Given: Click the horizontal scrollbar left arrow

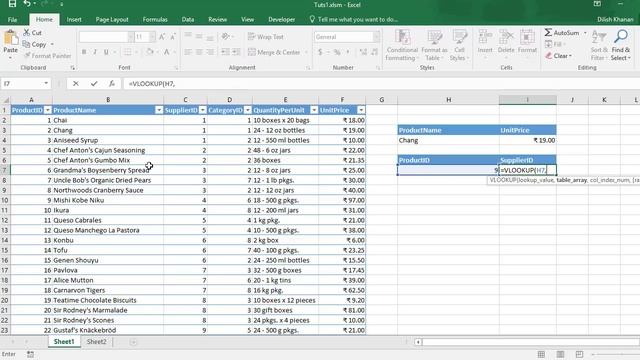Looking at the screenshot, I should [418, 342].
